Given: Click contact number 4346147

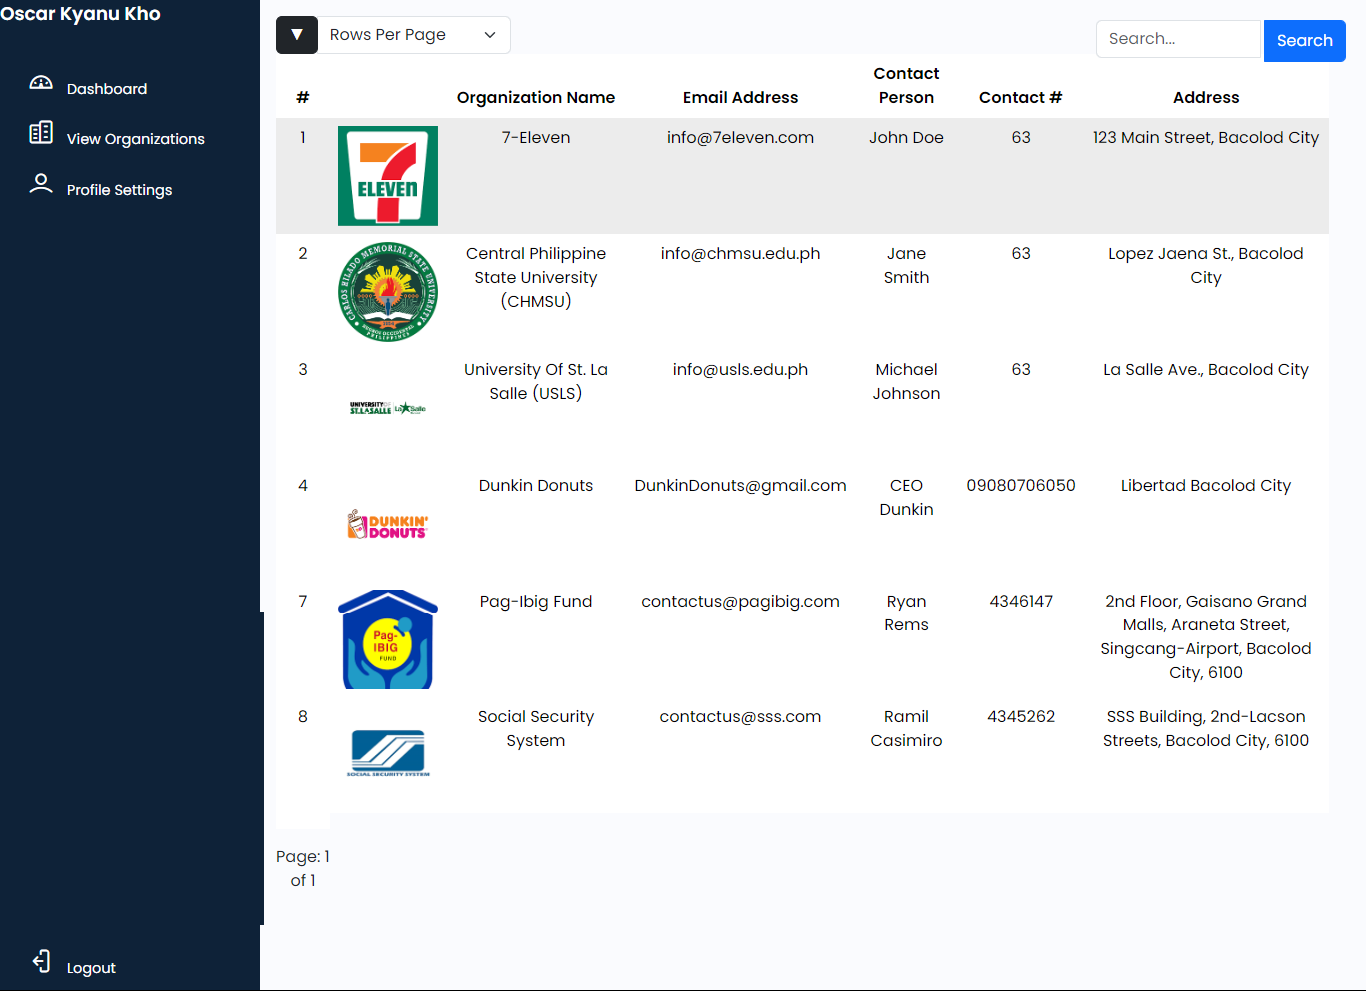Looking at the screenshot, I should [x=1021, y=601].
